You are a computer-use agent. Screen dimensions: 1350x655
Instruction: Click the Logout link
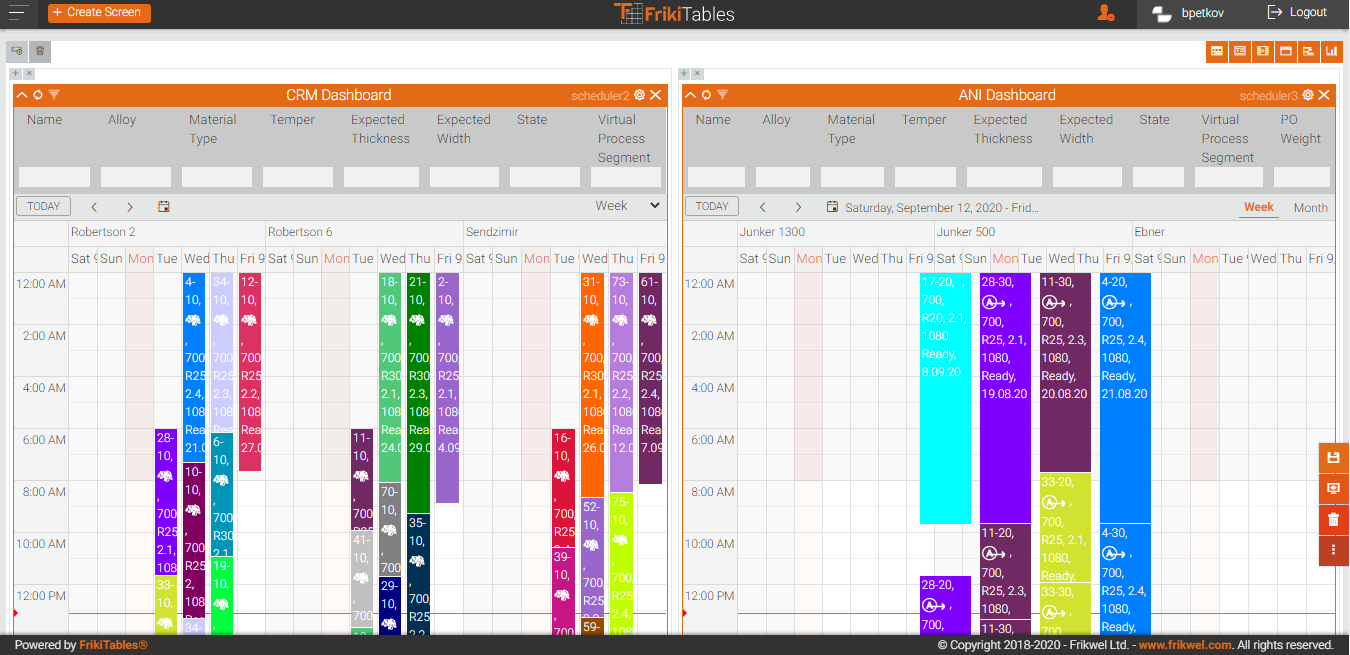(x=1297, y=13)
